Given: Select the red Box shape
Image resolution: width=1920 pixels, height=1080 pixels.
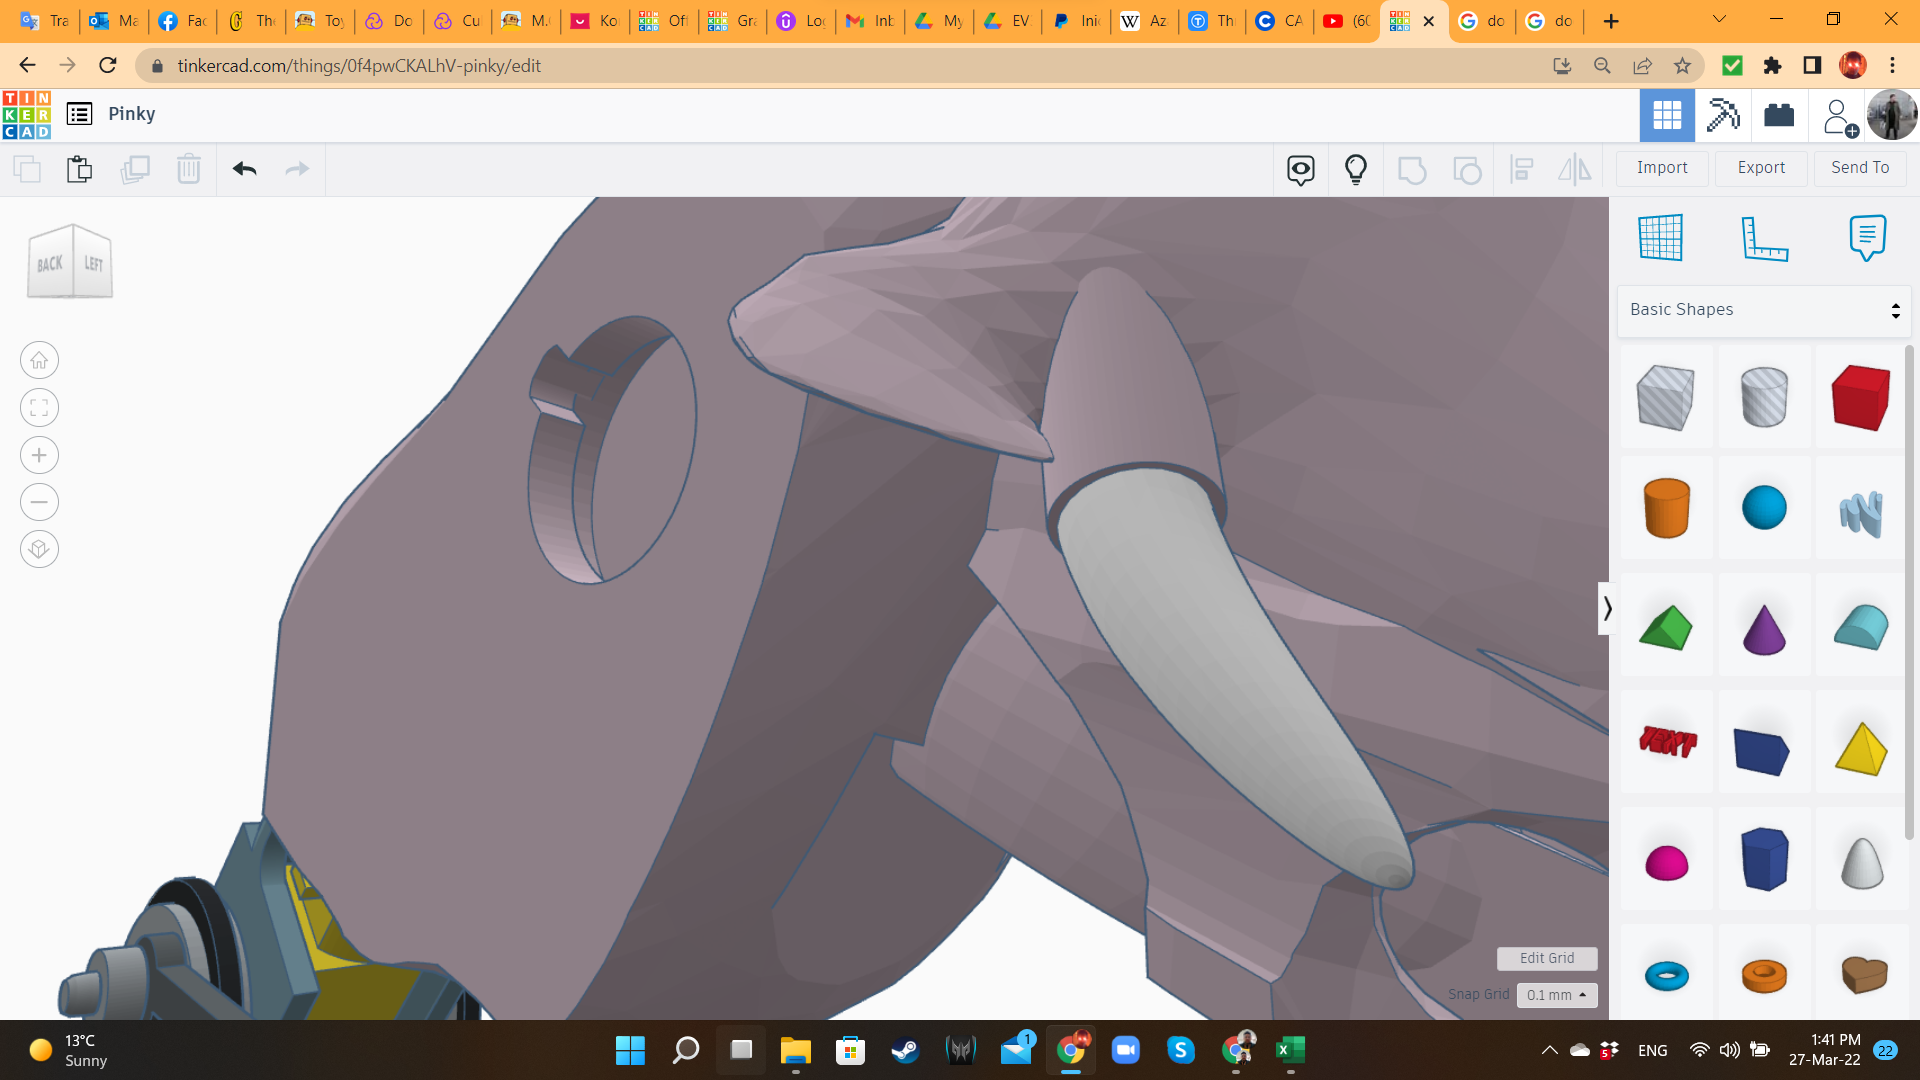Looking at the screenshot, I should 1860,397.
